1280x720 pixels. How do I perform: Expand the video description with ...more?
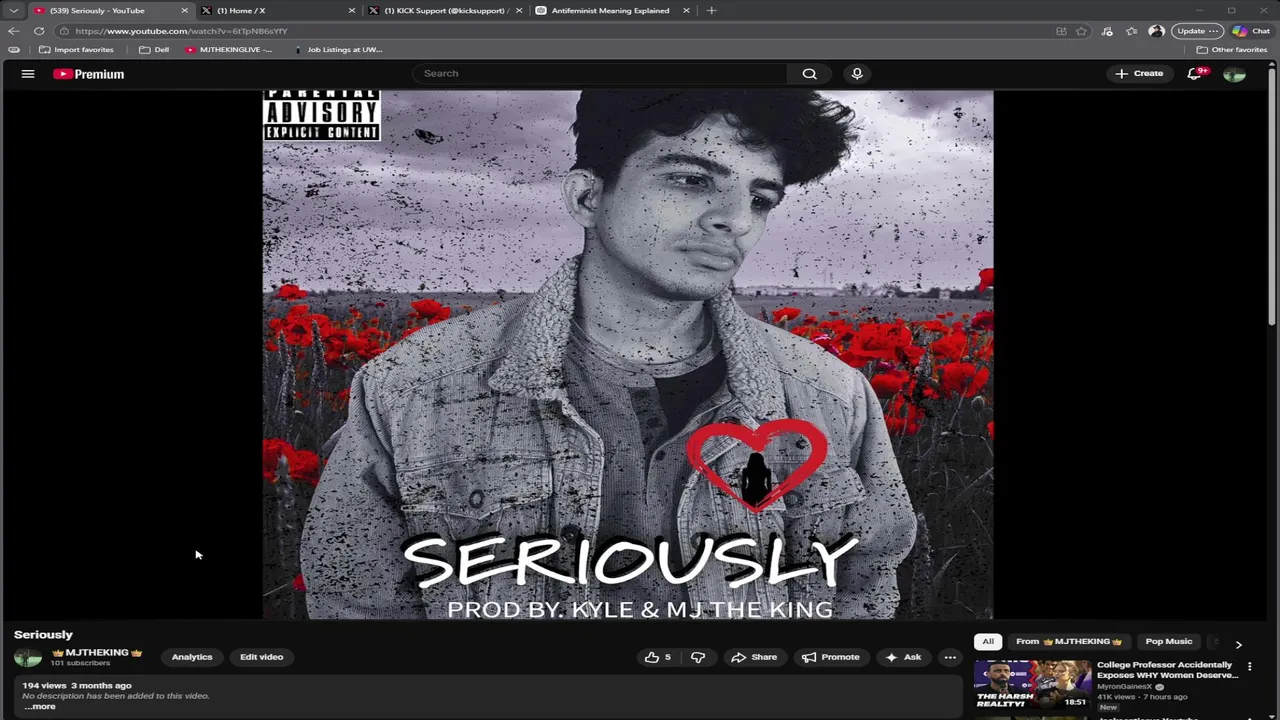(x=40, y=706)
